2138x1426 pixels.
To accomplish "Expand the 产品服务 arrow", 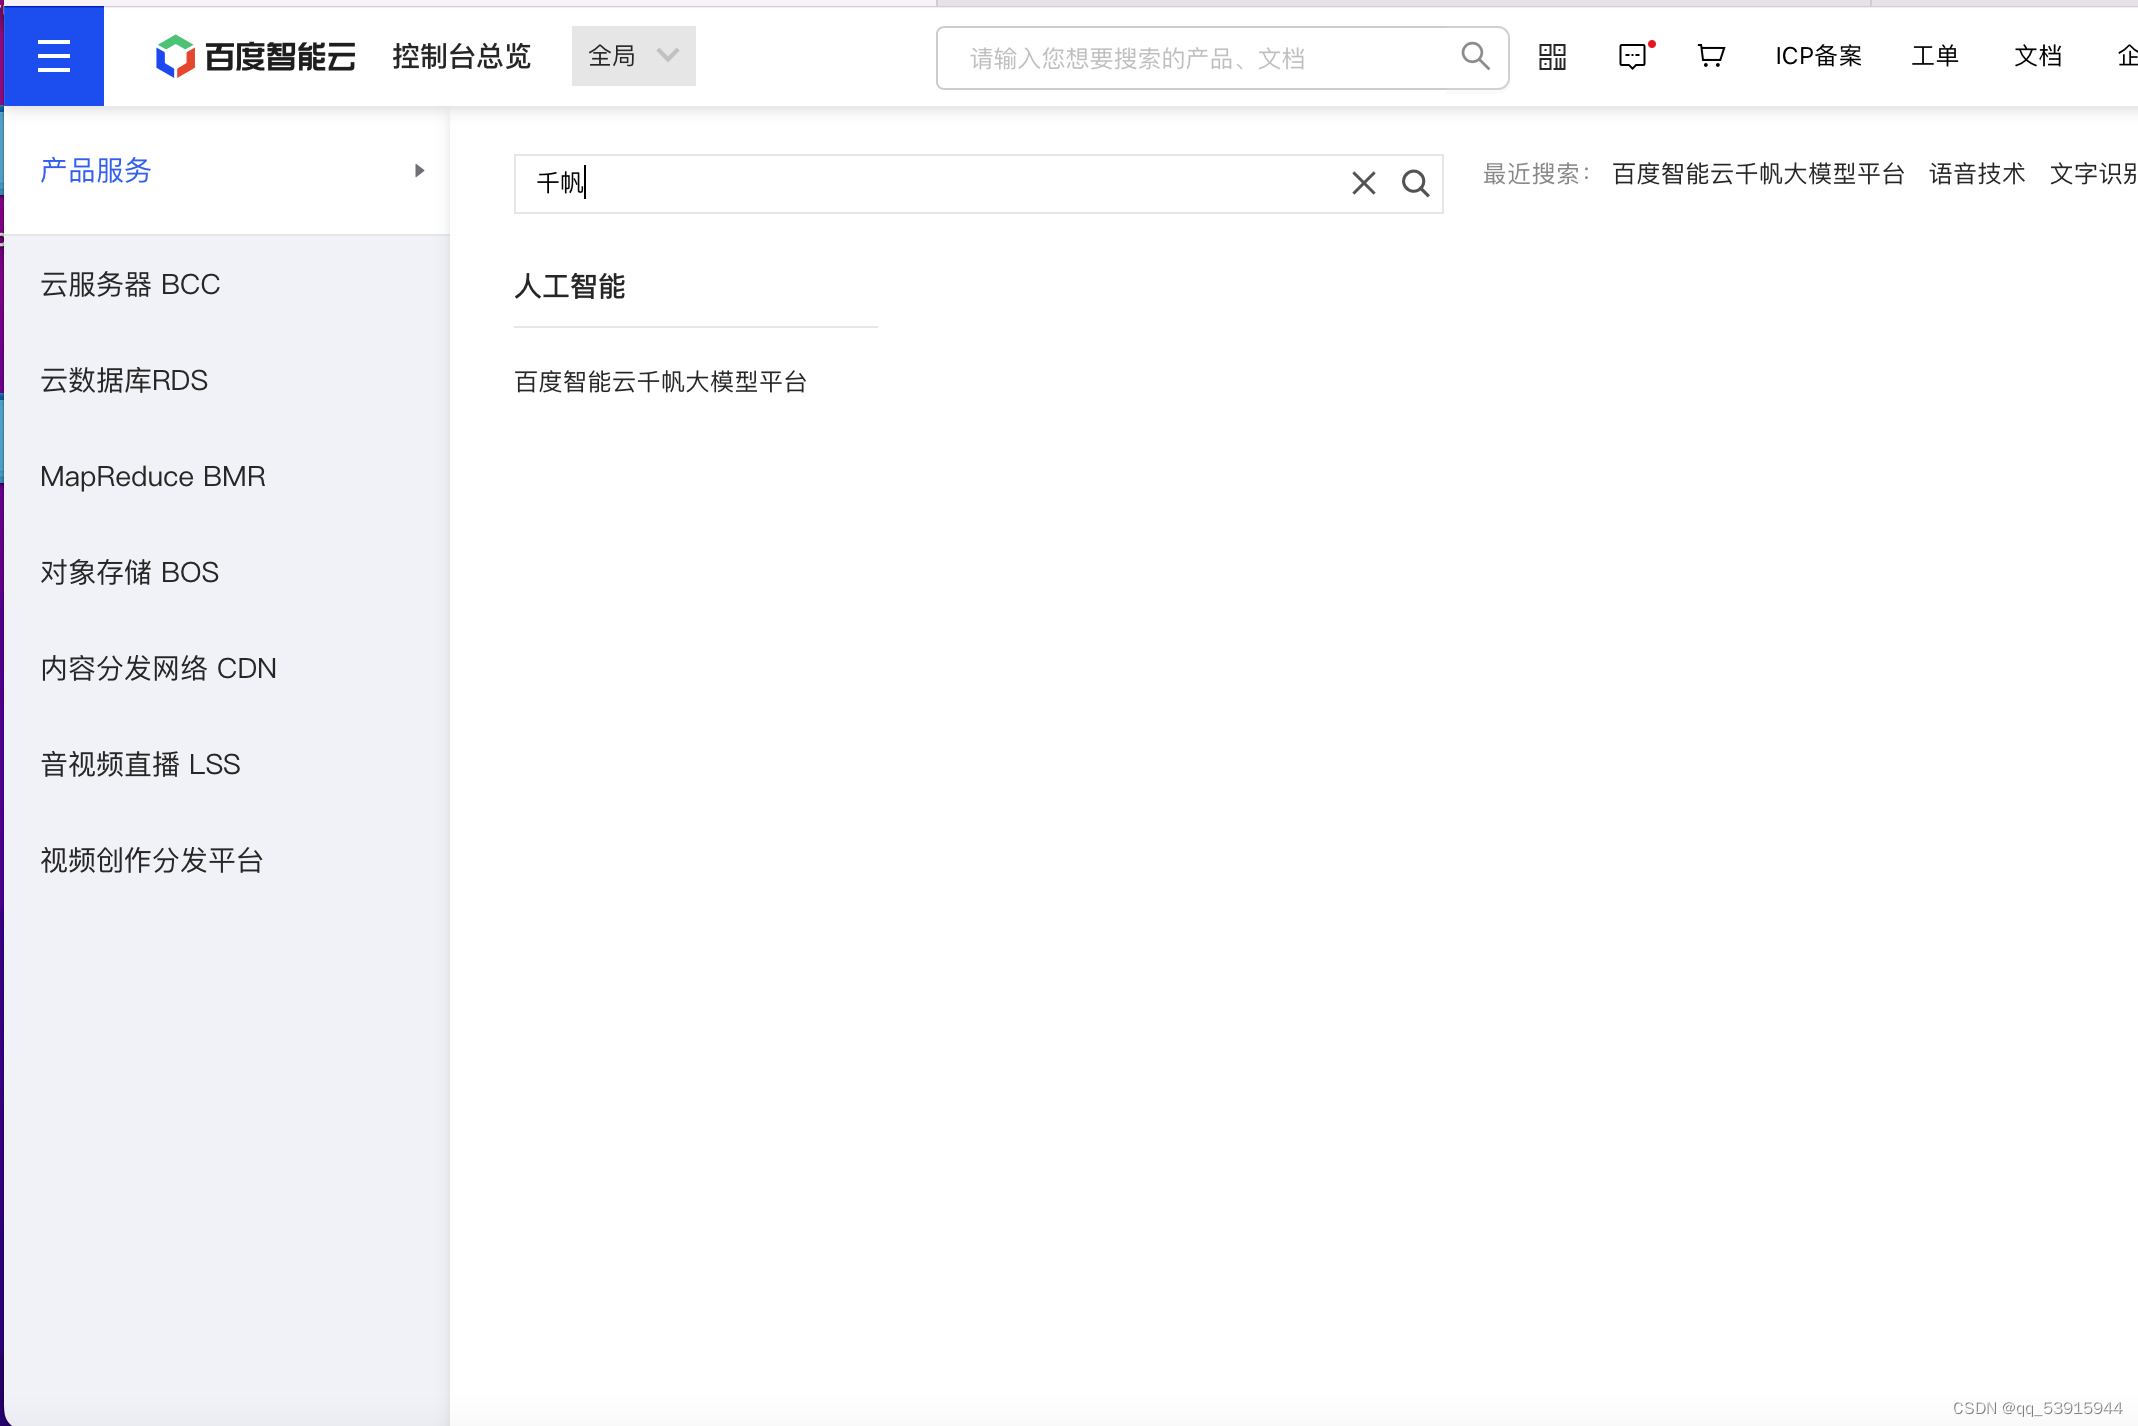I will [x=420, y=171].
